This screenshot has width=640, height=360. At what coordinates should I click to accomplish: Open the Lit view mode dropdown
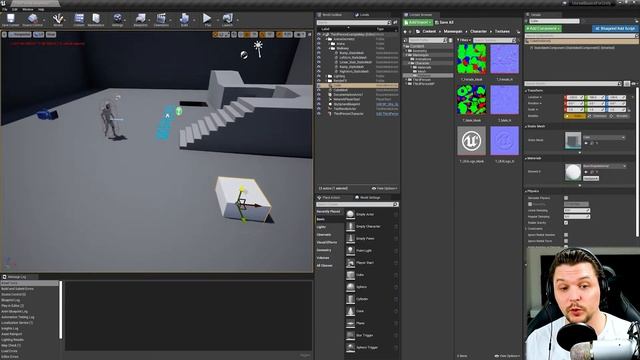[38, 35]
